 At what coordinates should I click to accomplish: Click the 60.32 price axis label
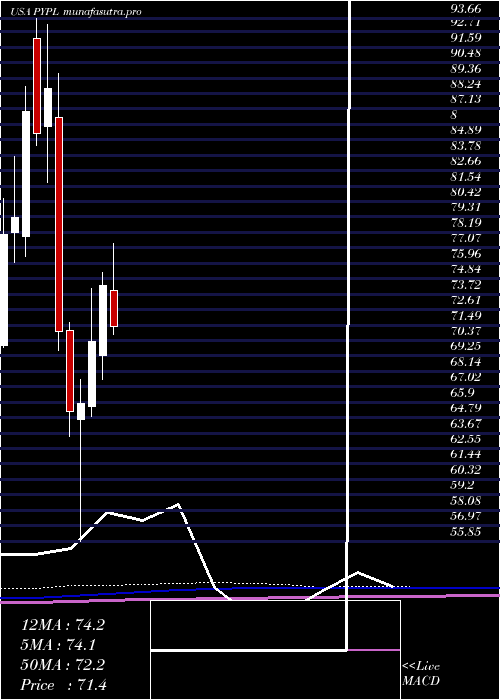coord(466,471)
